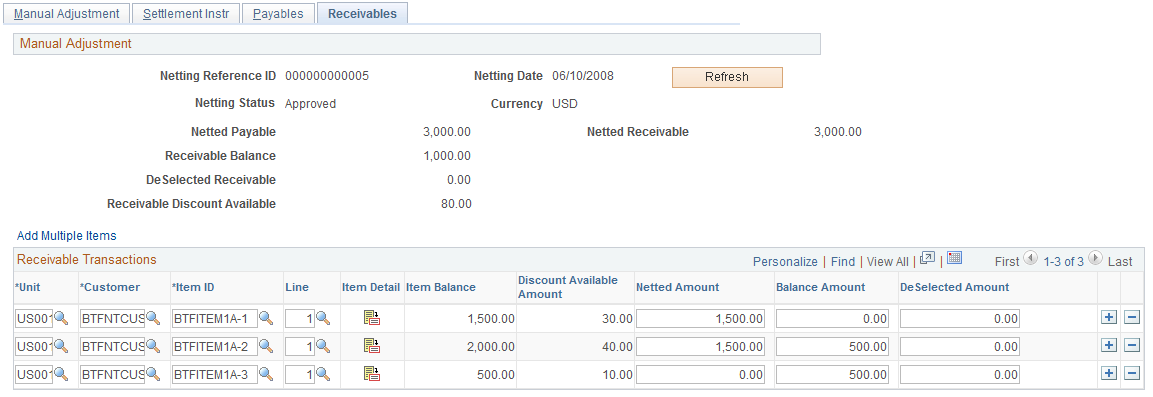This screenshot has width=1153, height=397.
Task: Sort by Item ID column header
Action: (x=193, y=287)
